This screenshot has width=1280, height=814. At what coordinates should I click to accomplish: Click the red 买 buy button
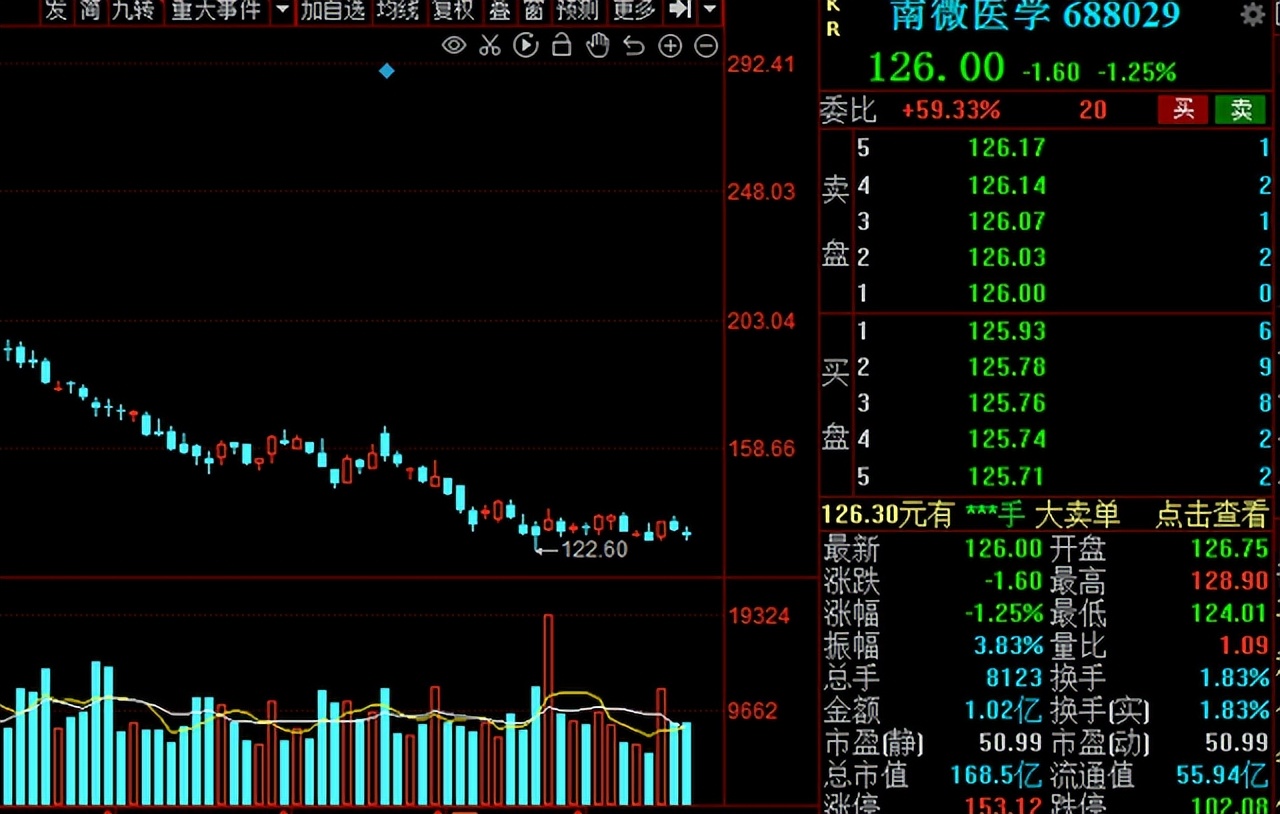(1183, 110)
